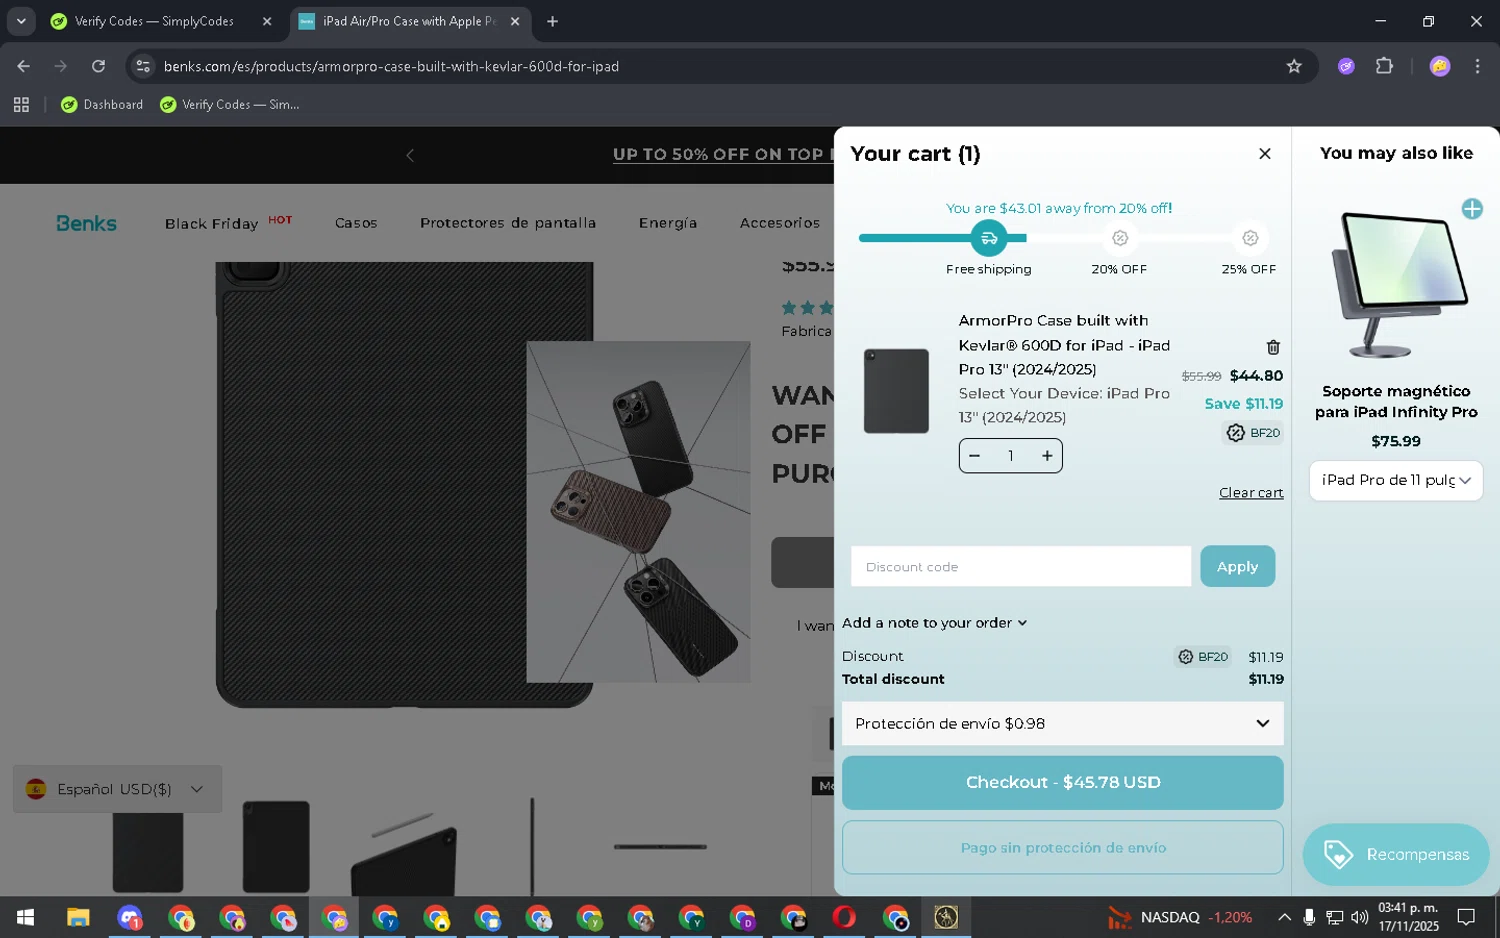The height and width of the screenshot is (938, 1500).
Task: Decrease item quantity with minus button
Action: click(974, 456)
